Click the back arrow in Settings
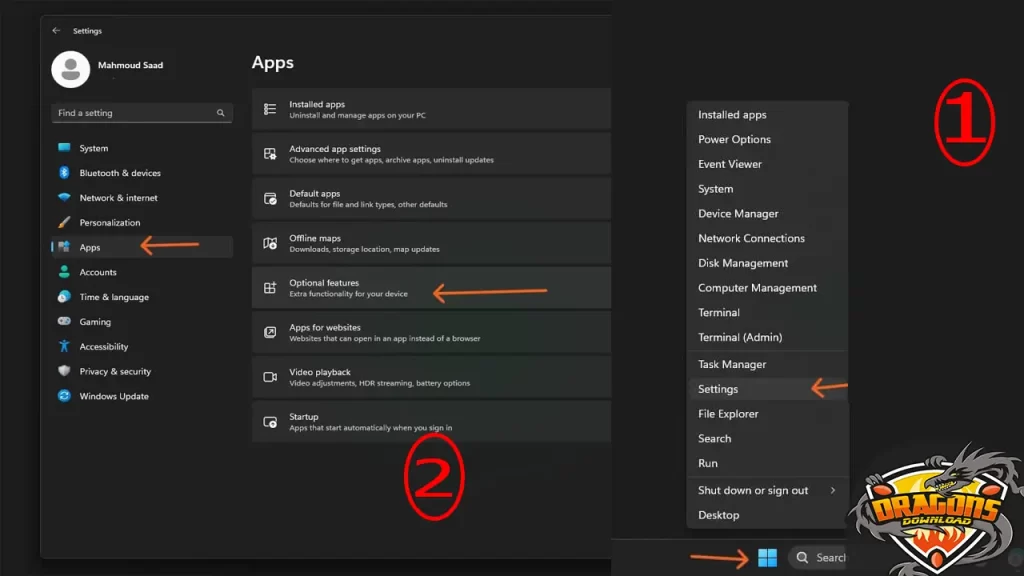This screenshot has width=1024, height=576. 57,31
